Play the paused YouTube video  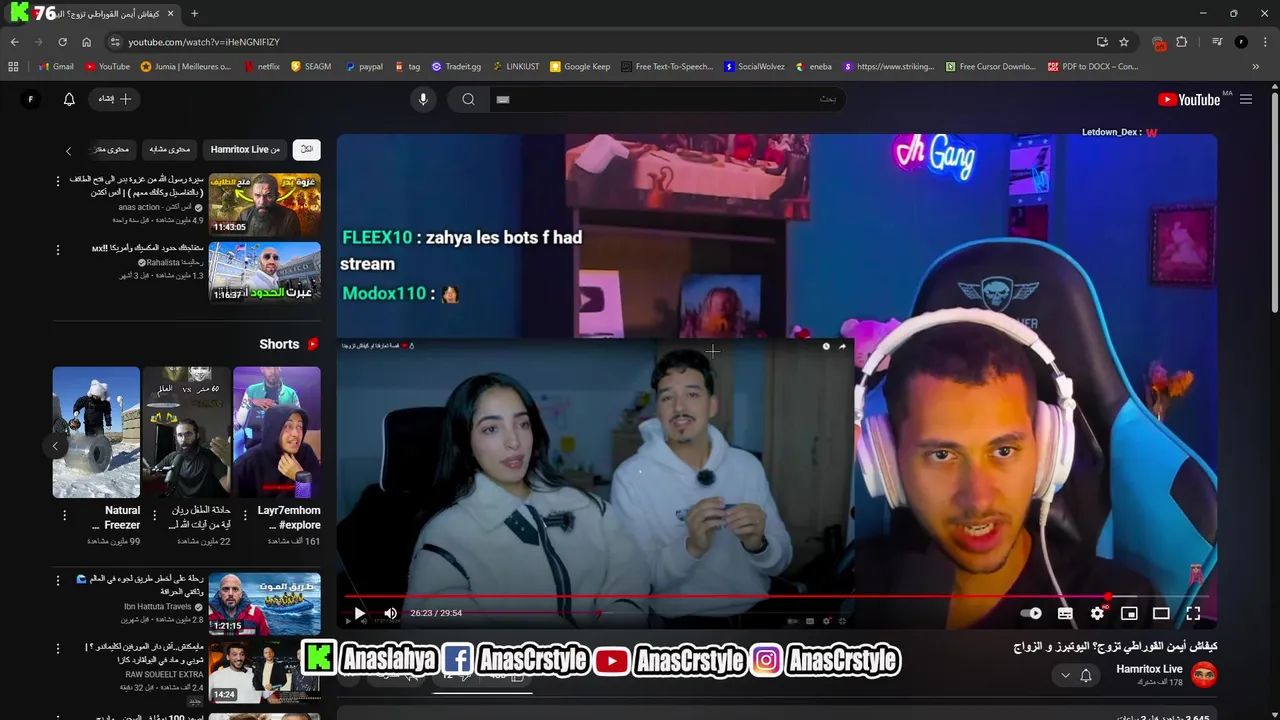pyautogui.click(x=359, y=613)
